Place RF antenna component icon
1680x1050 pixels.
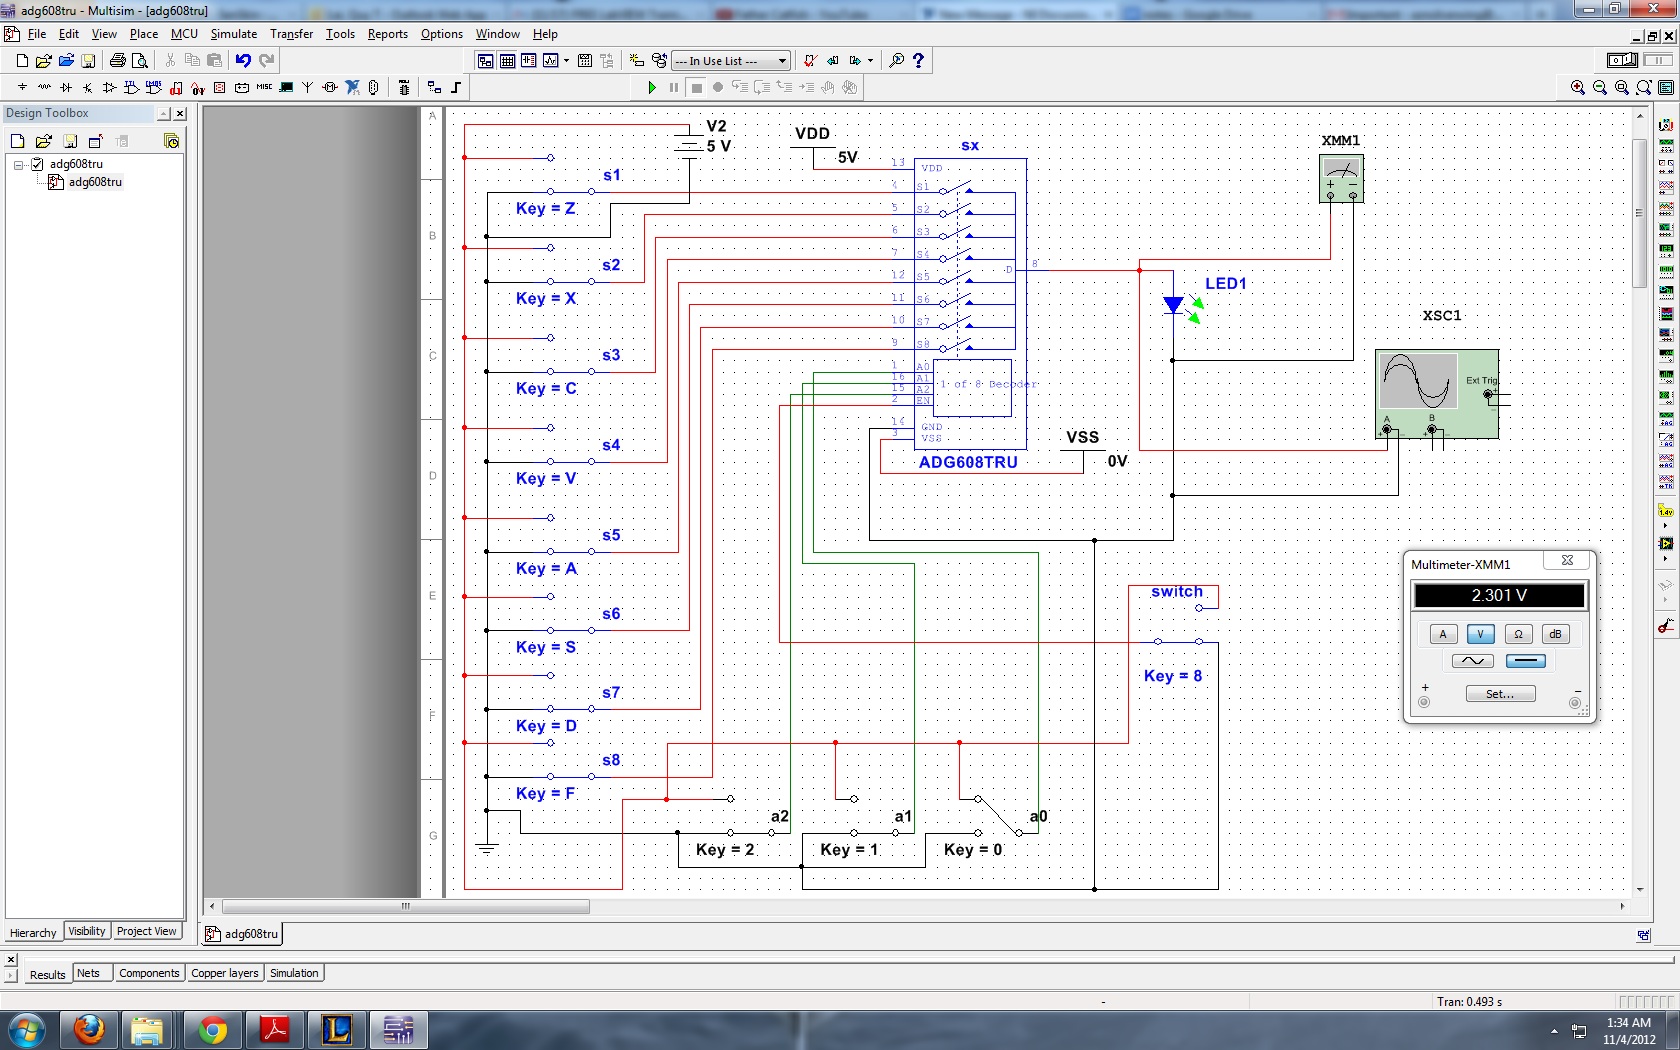coord(308,88)
